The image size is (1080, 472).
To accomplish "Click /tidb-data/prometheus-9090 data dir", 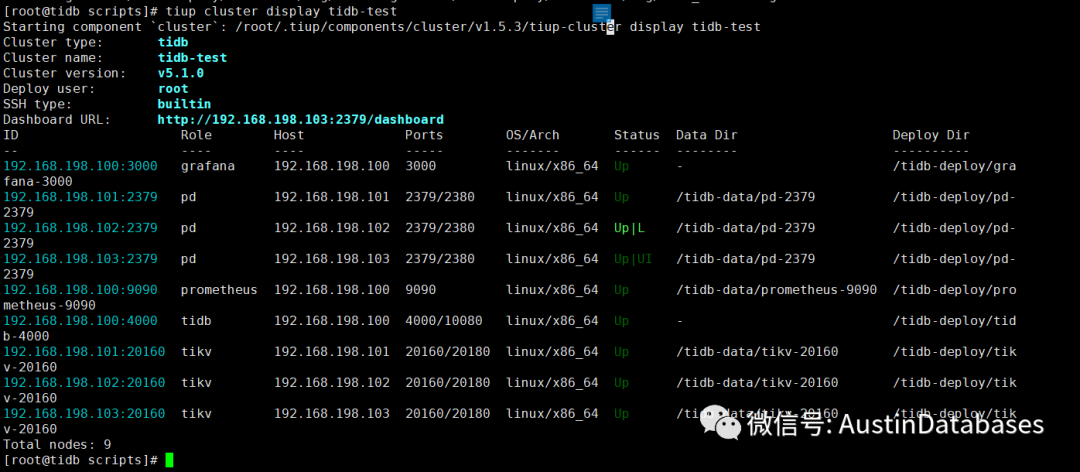I will point(776,290).
